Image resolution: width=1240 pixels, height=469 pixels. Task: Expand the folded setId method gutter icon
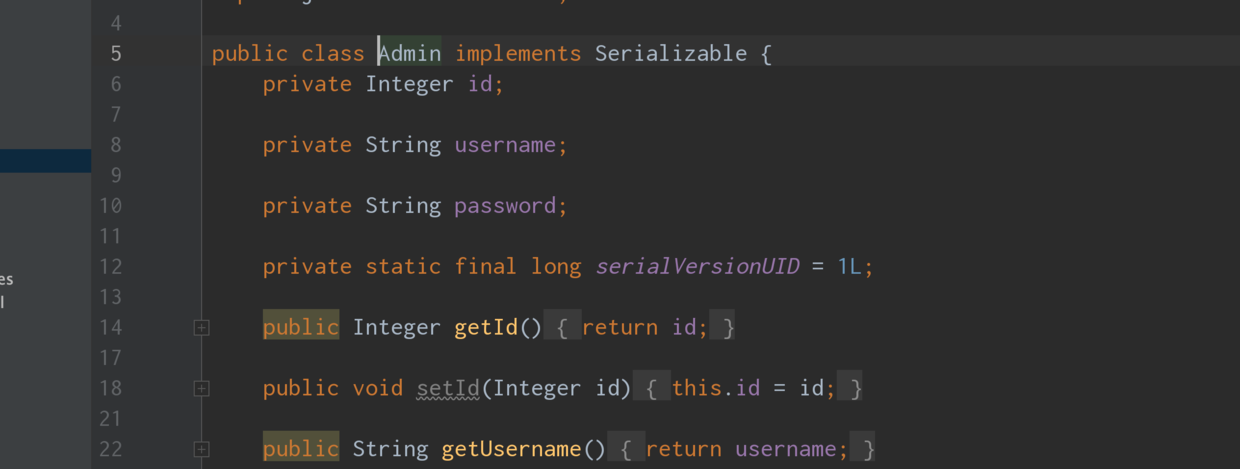click(201, 388)
